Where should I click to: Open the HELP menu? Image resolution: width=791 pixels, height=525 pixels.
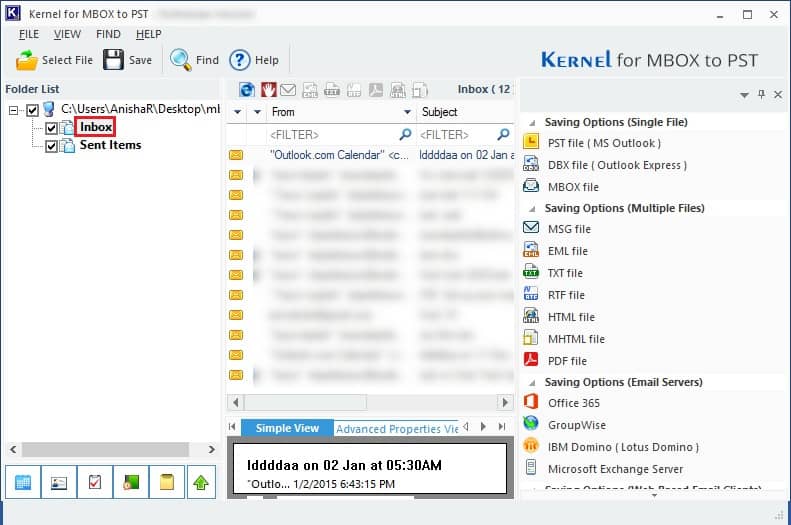(149, 34)
